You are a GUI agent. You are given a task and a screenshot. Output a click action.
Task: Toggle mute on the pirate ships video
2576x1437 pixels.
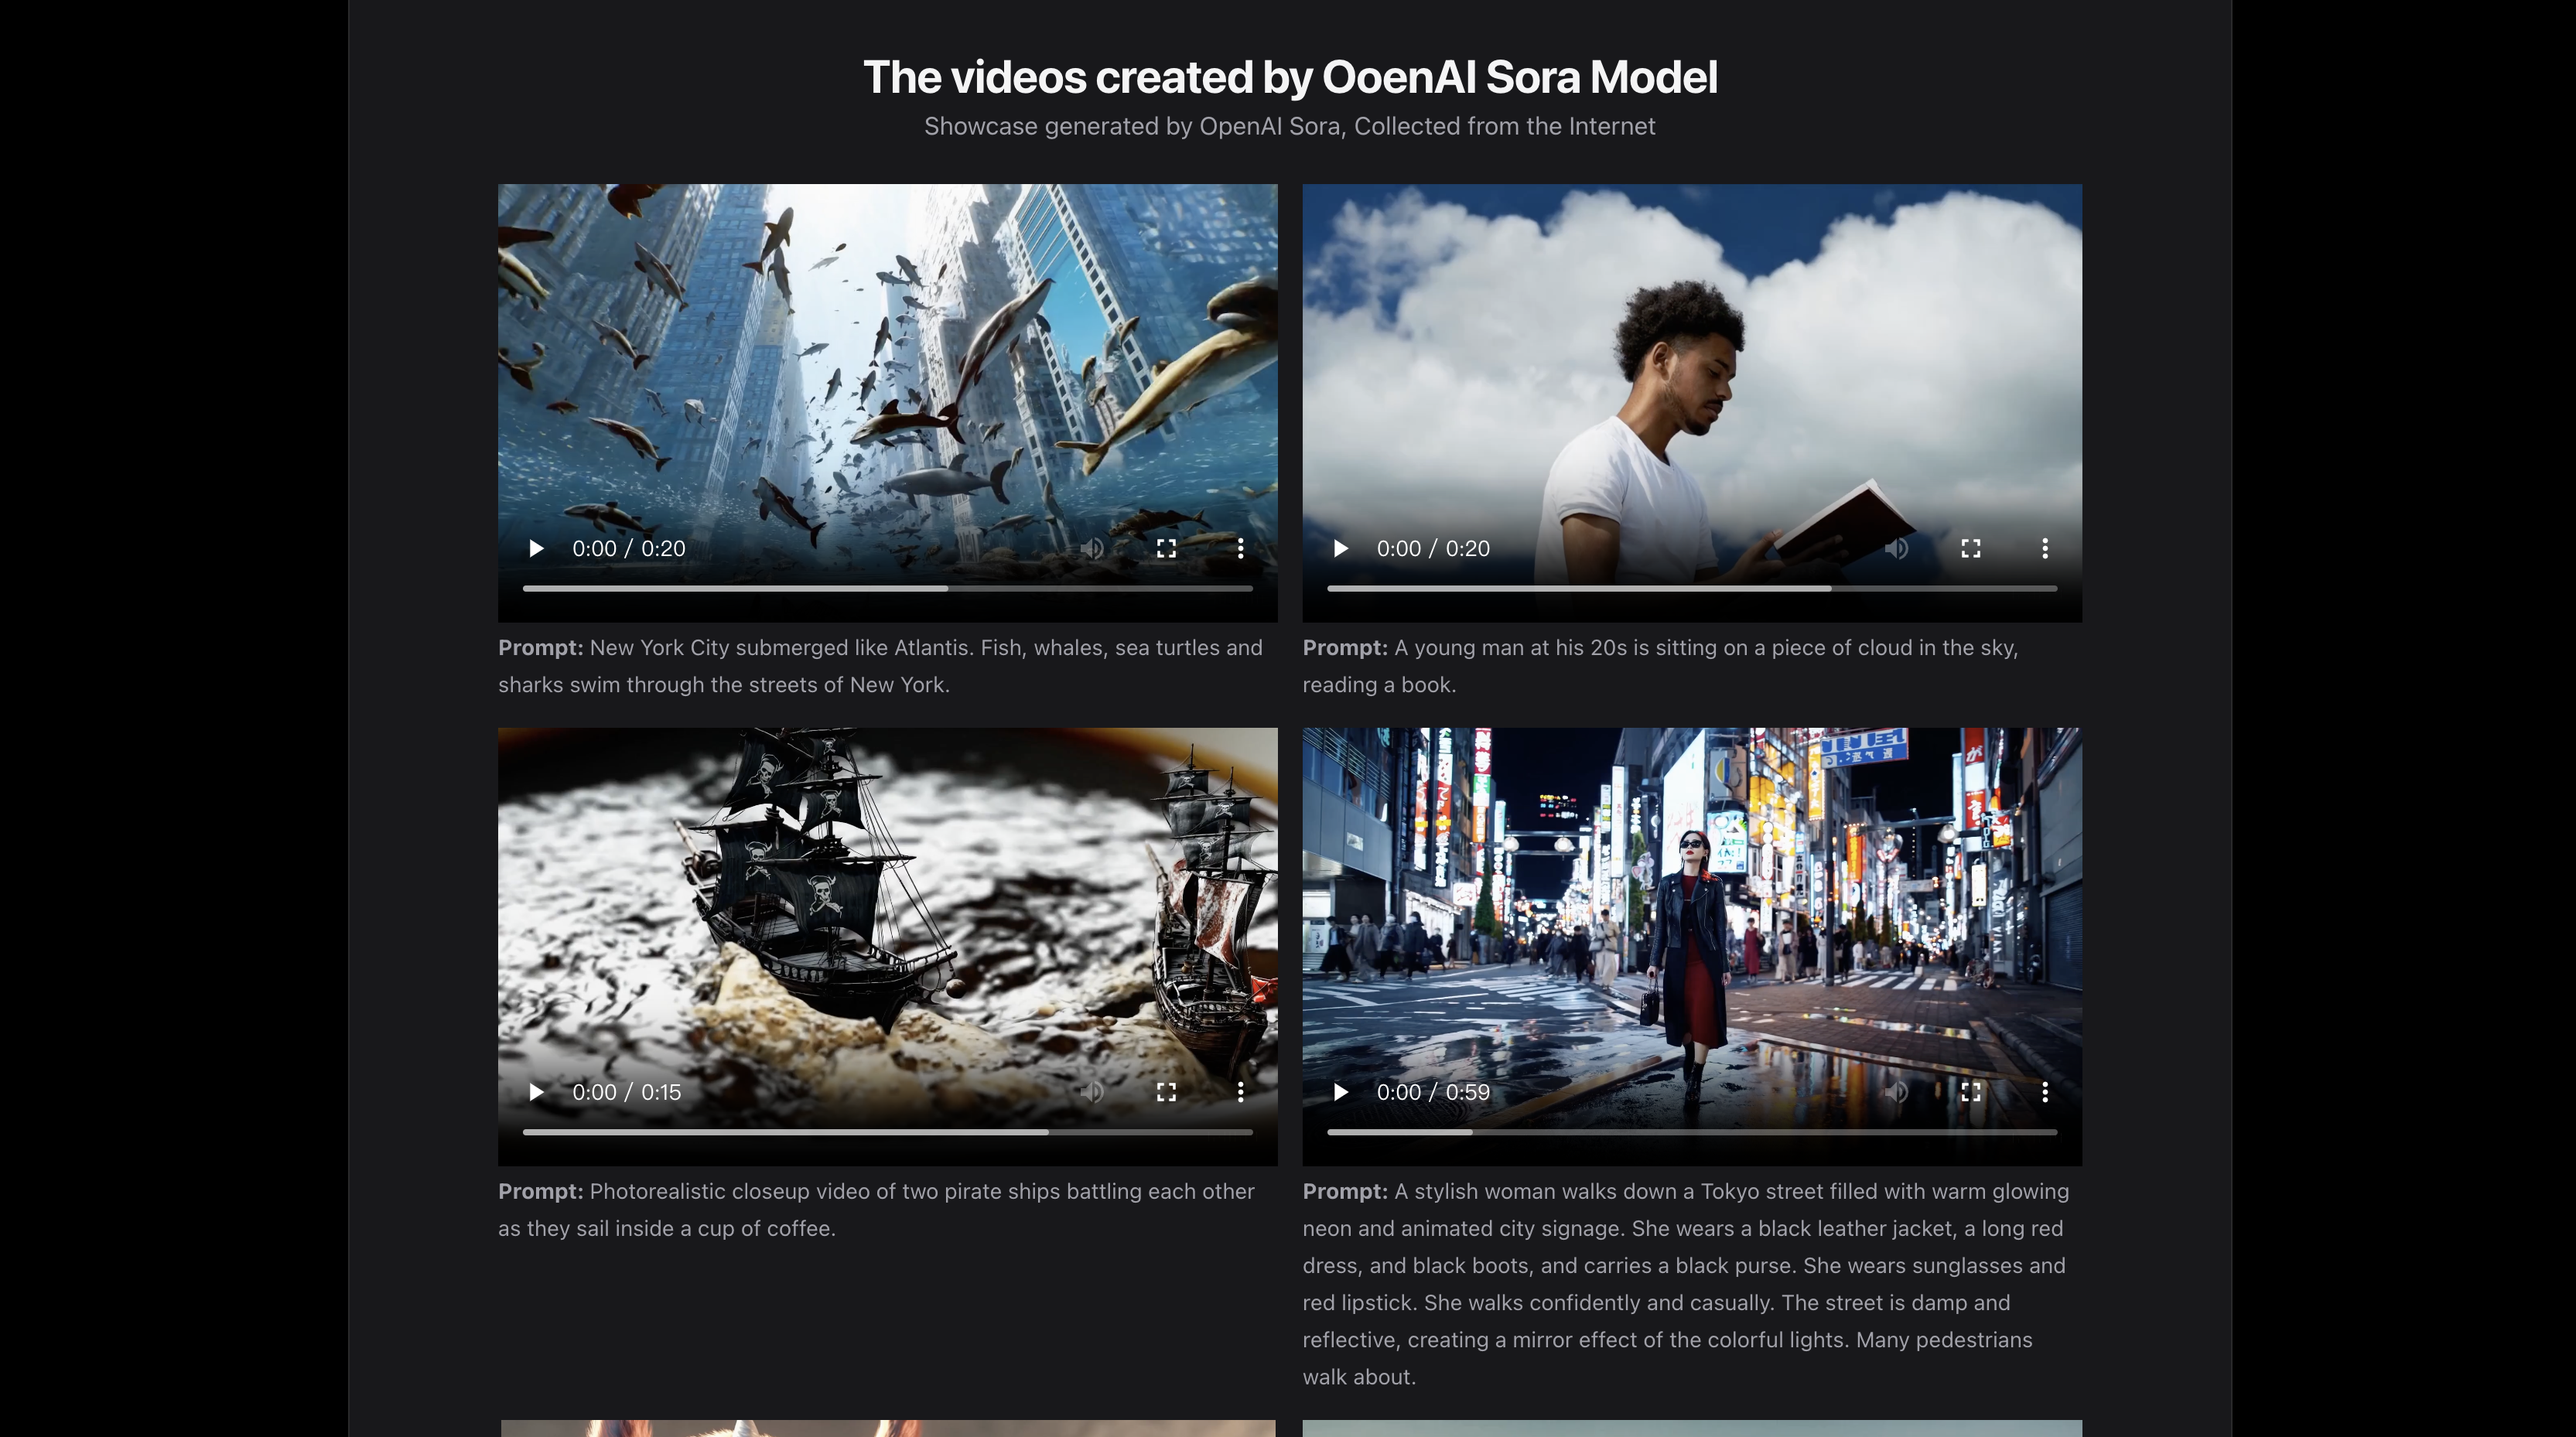click(x=1092, y=1092)
